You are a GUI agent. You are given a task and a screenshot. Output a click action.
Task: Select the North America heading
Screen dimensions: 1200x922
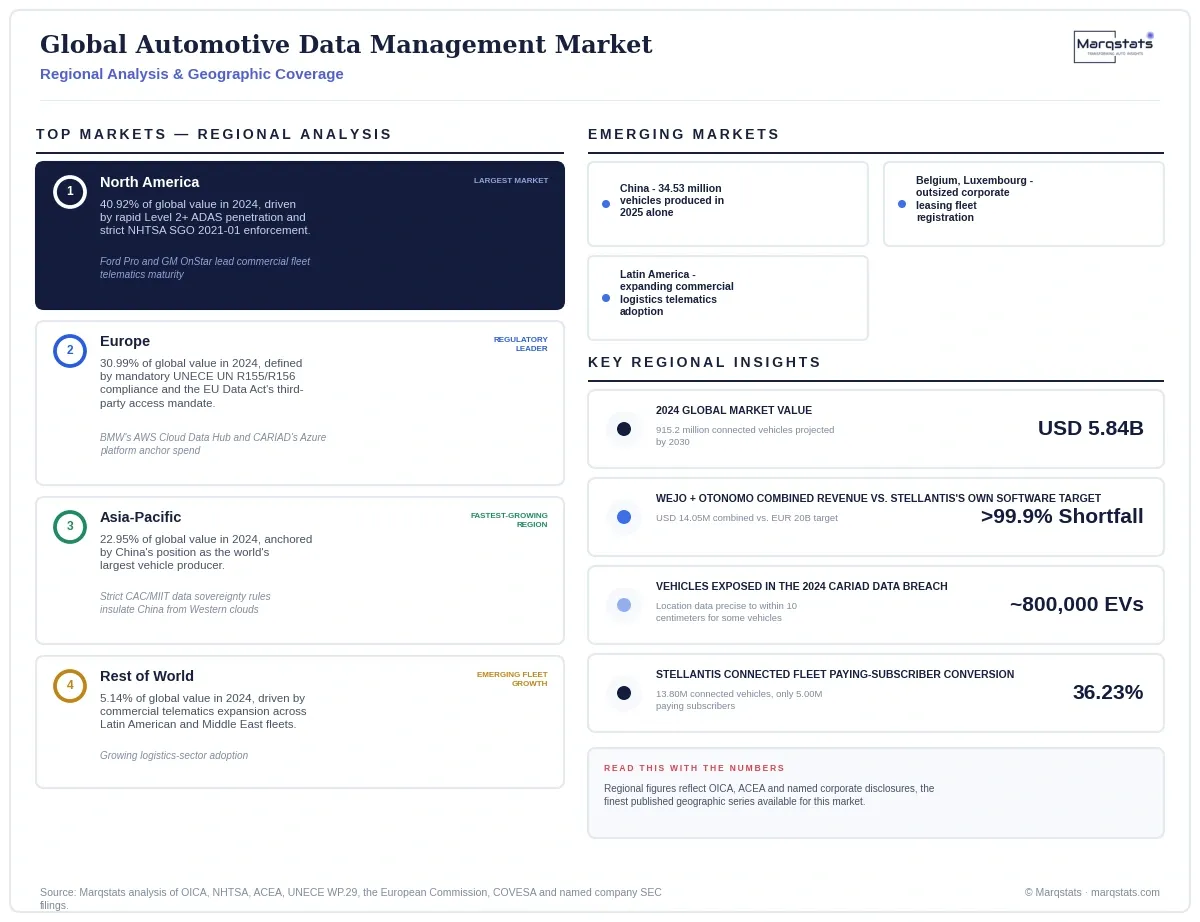pyautogui.click(x=150, y=182)
